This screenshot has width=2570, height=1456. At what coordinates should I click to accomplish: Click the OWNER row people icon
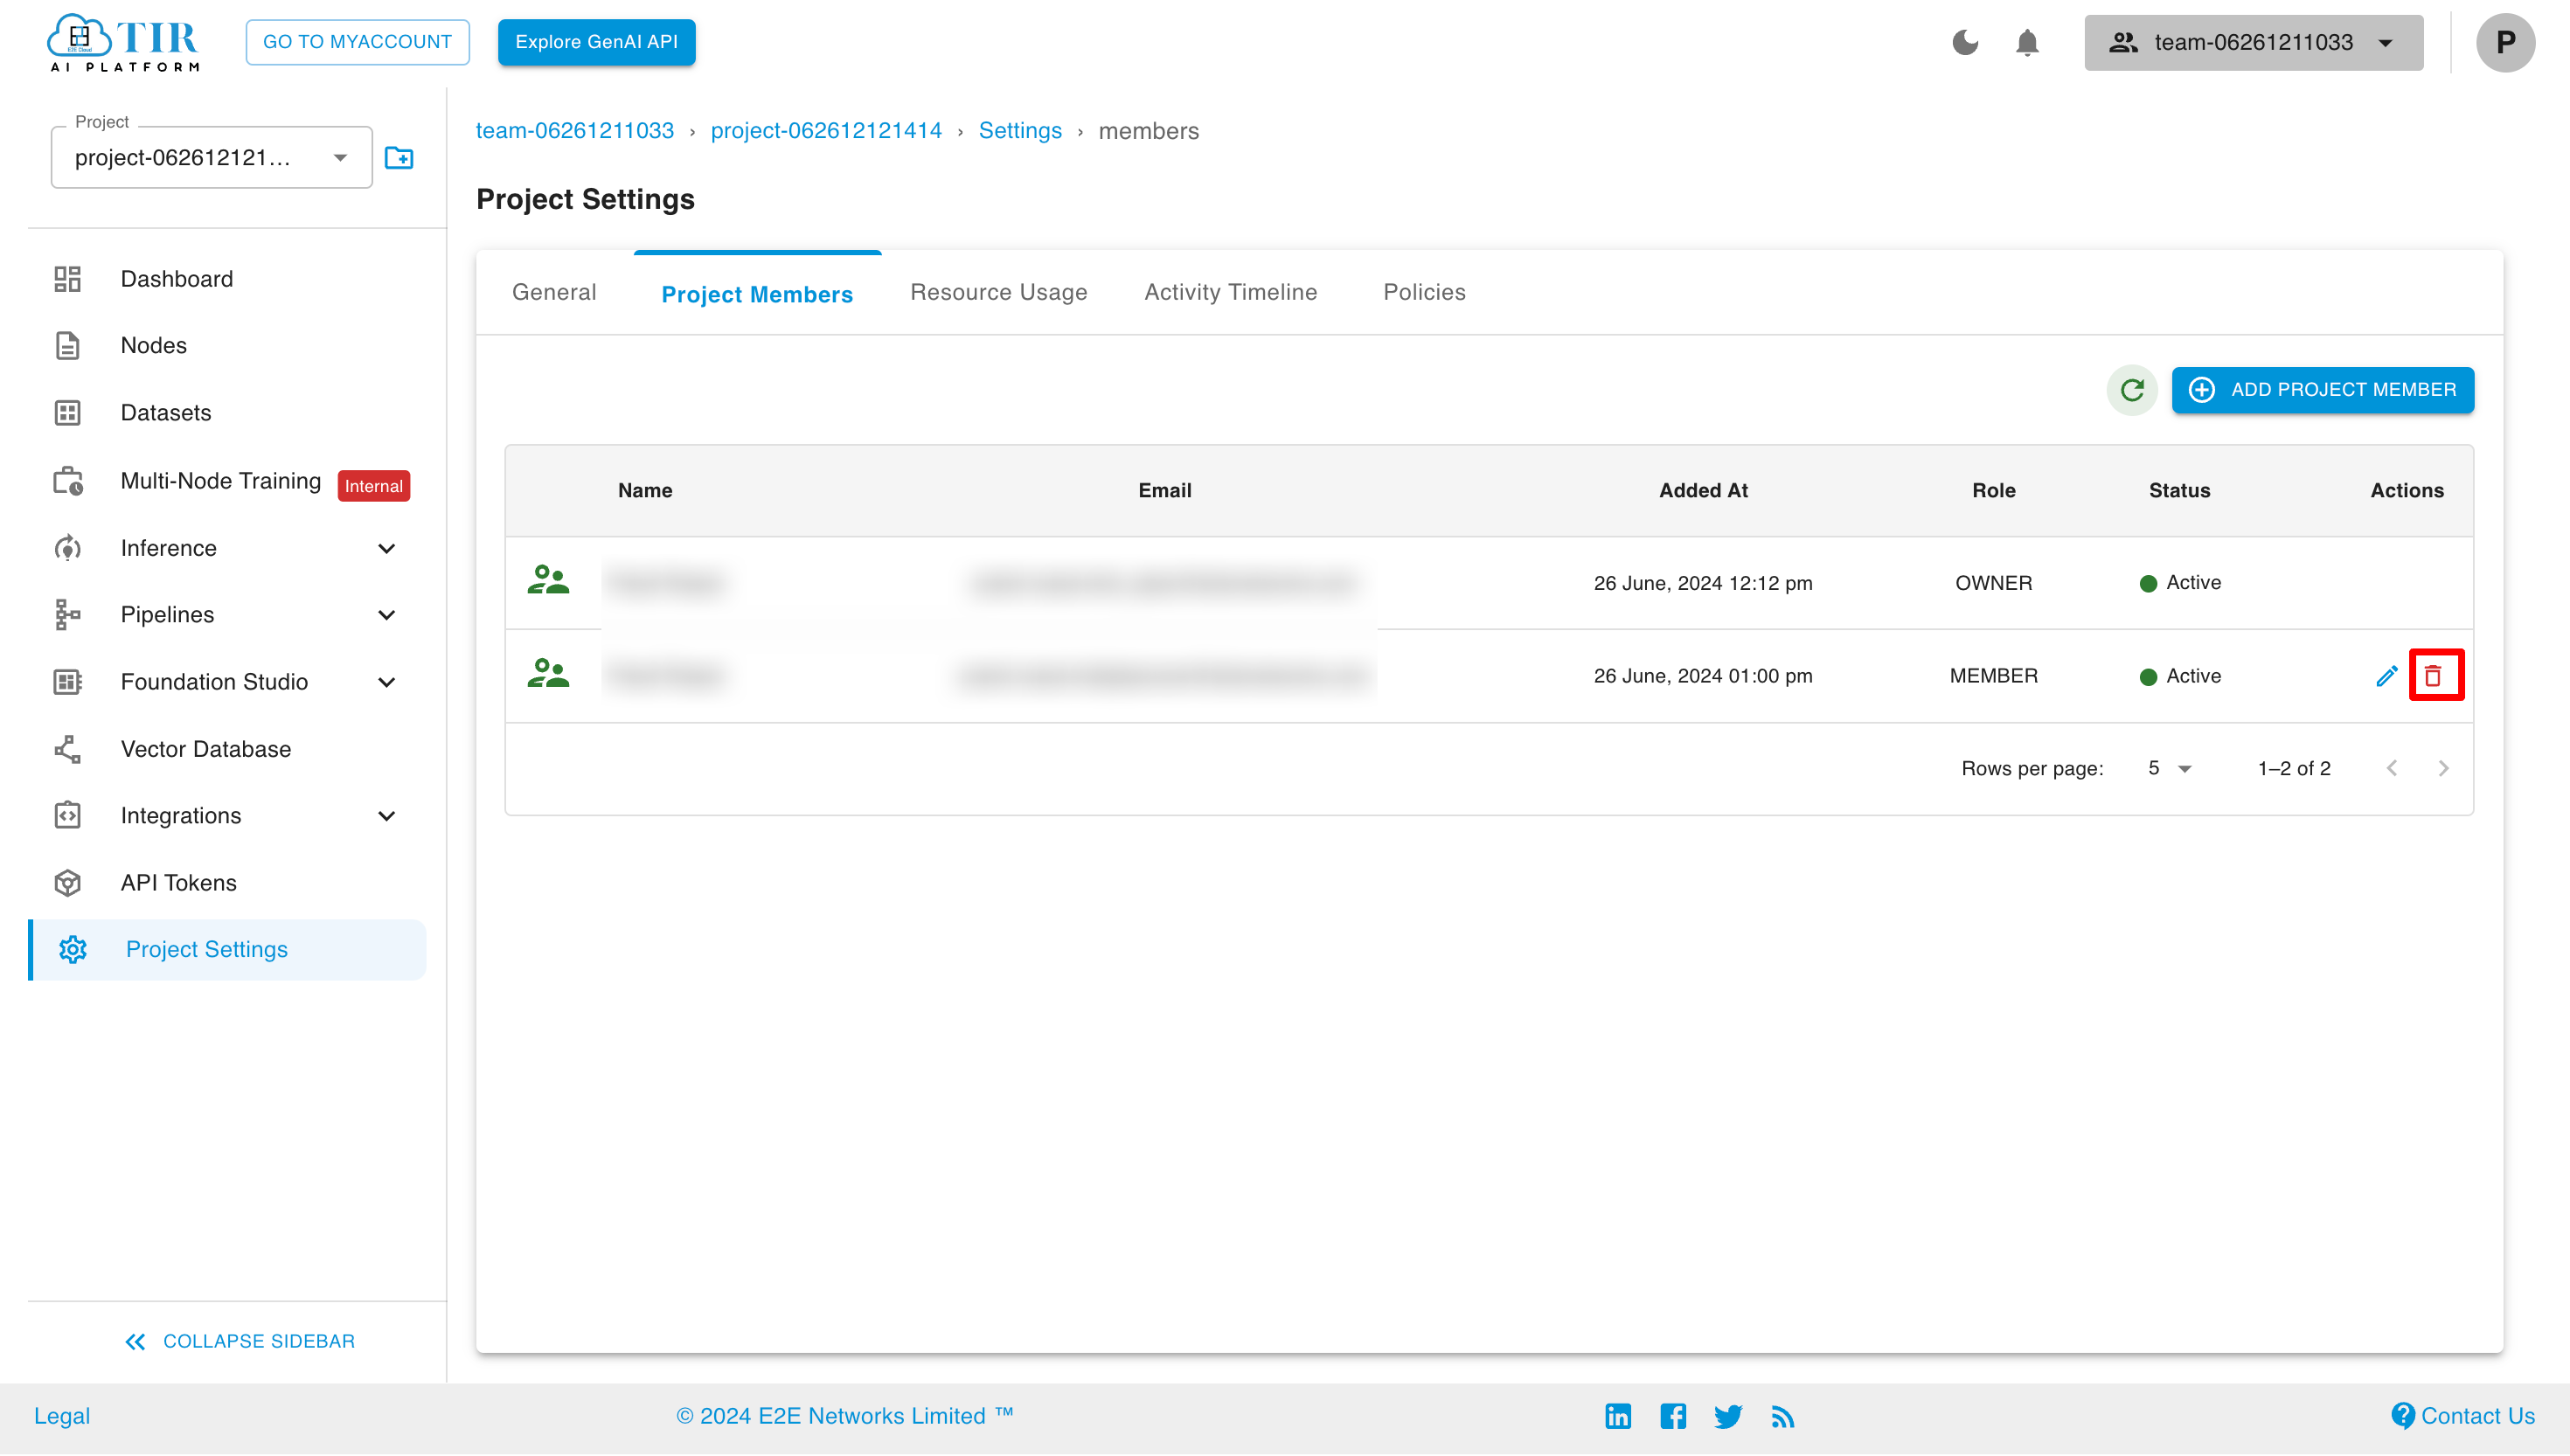[x=548, y=581]
